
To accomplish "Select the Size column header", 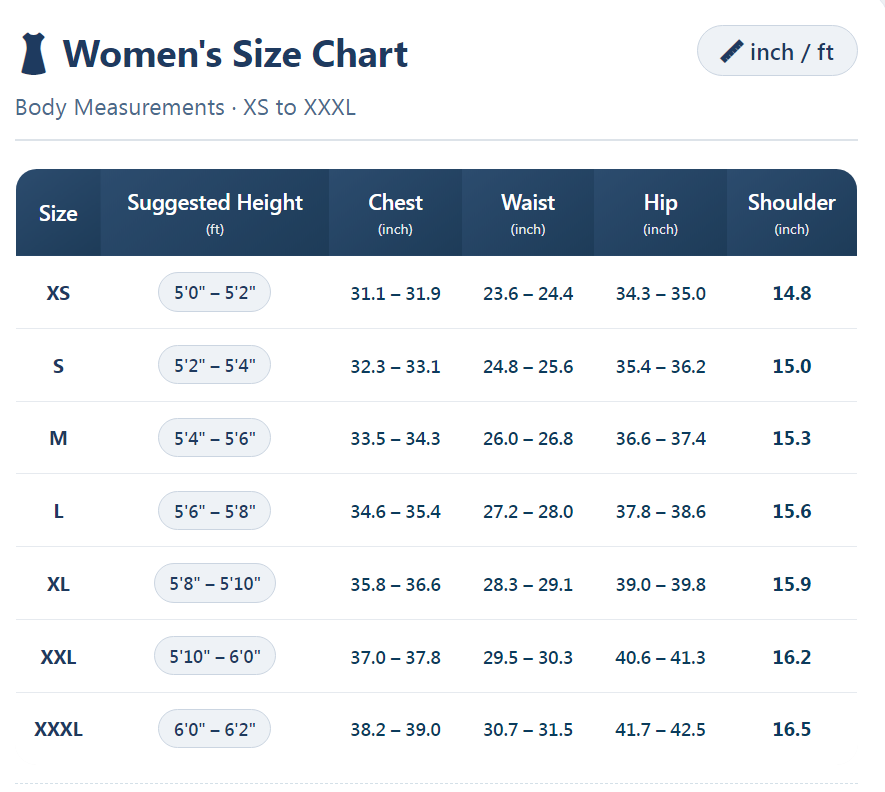I will [x=58, y=213].
